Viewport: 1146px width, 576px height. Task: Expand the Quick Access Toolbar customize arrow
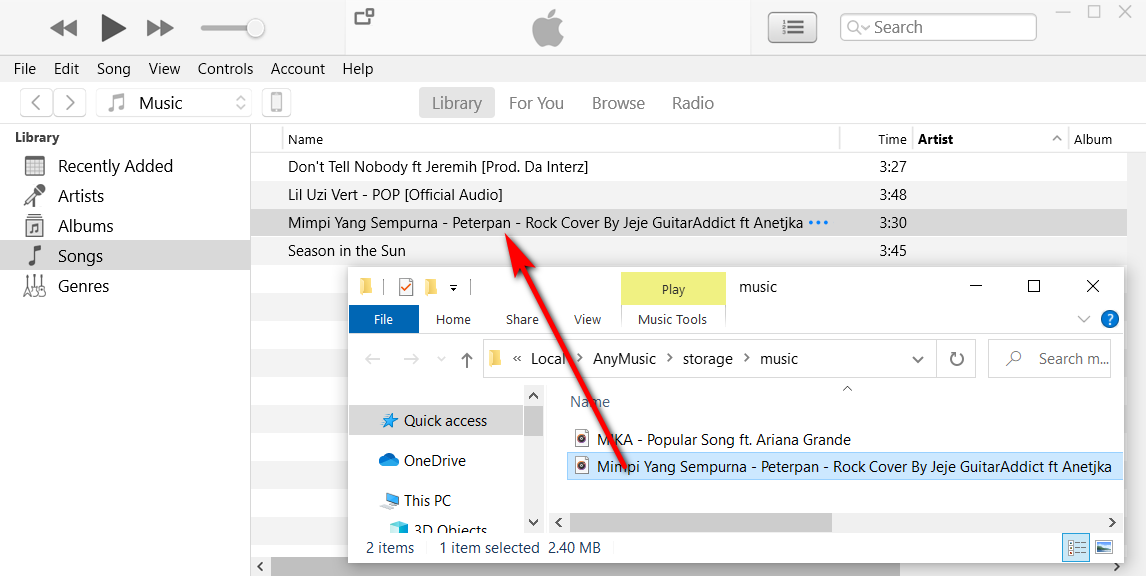click(452, 287)
